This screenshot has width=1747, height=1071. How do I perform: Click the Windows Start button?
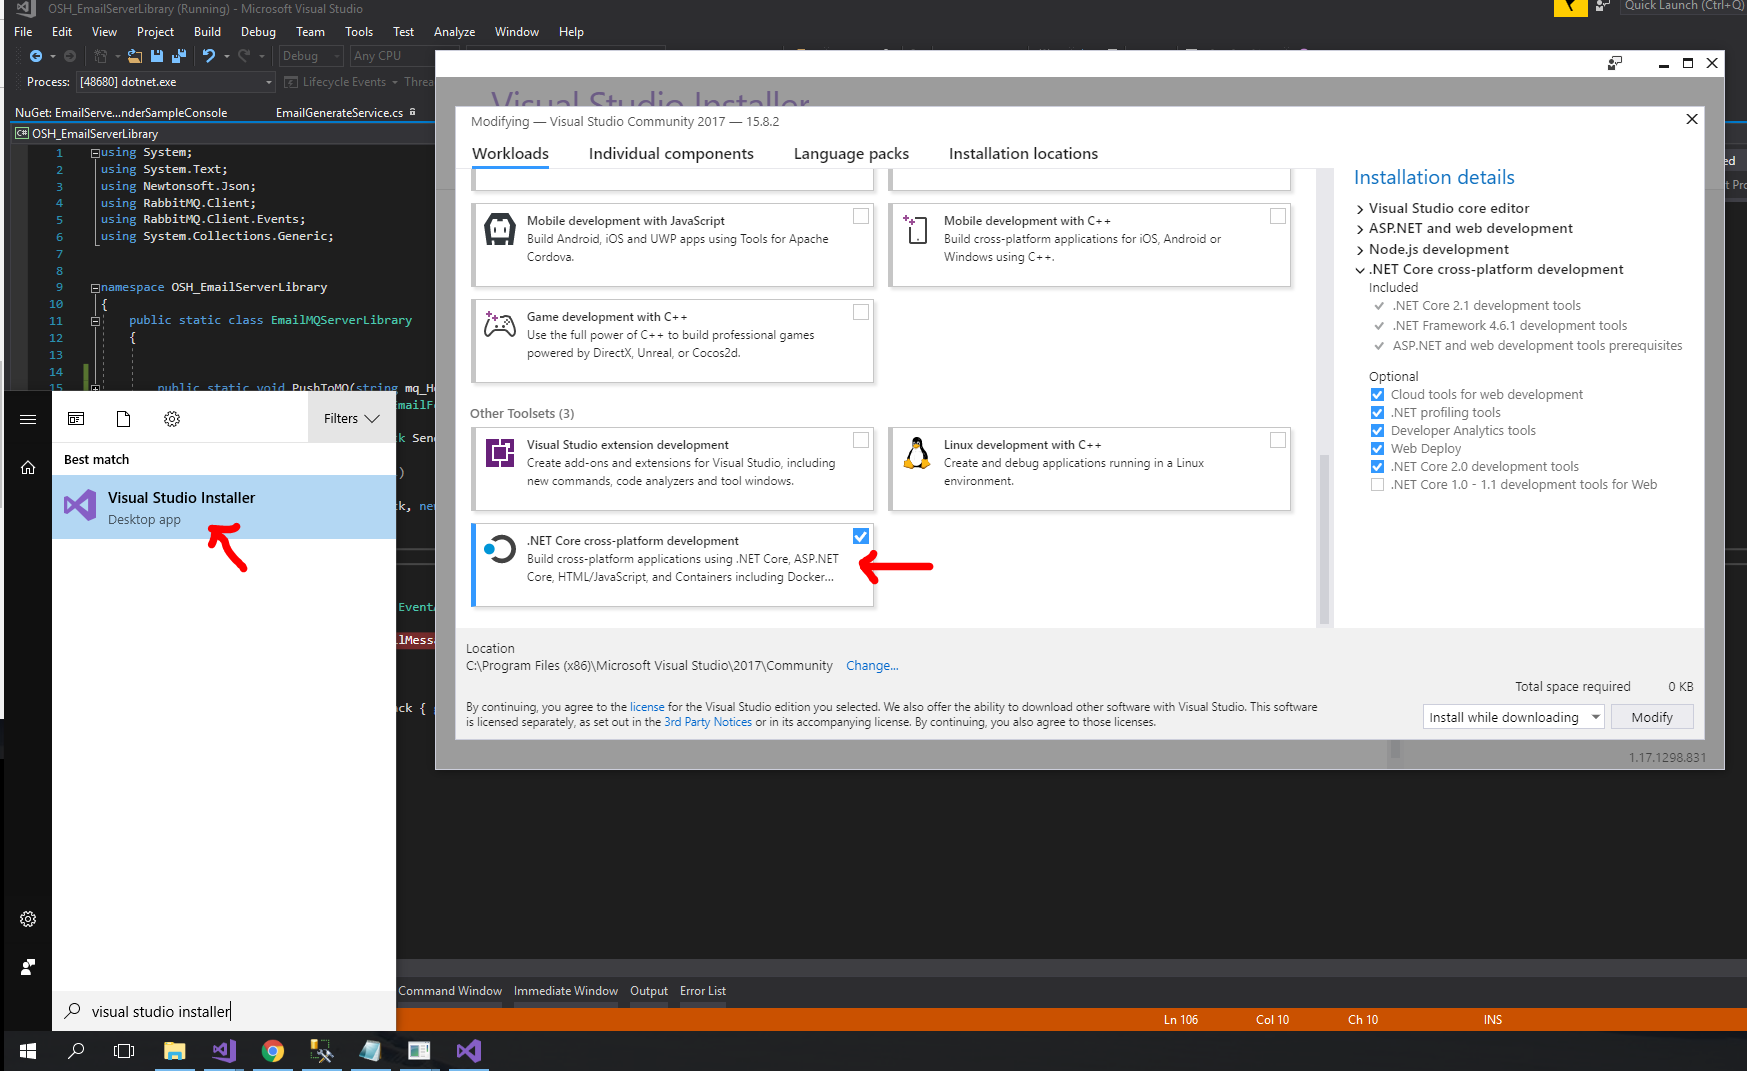click(28, 1051)
